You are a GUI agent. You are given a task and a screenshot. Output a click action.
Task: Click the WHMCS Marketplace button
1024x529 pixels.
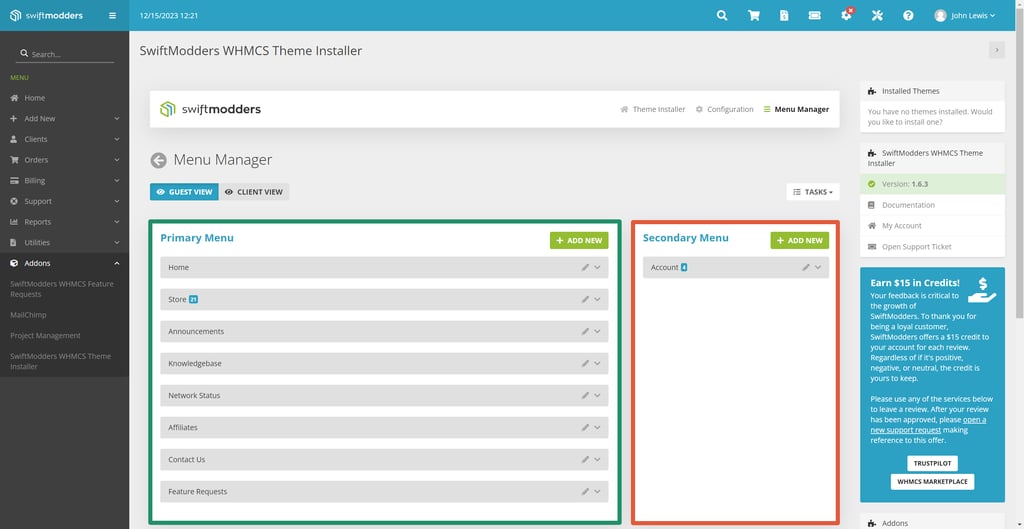pos(932,482)
